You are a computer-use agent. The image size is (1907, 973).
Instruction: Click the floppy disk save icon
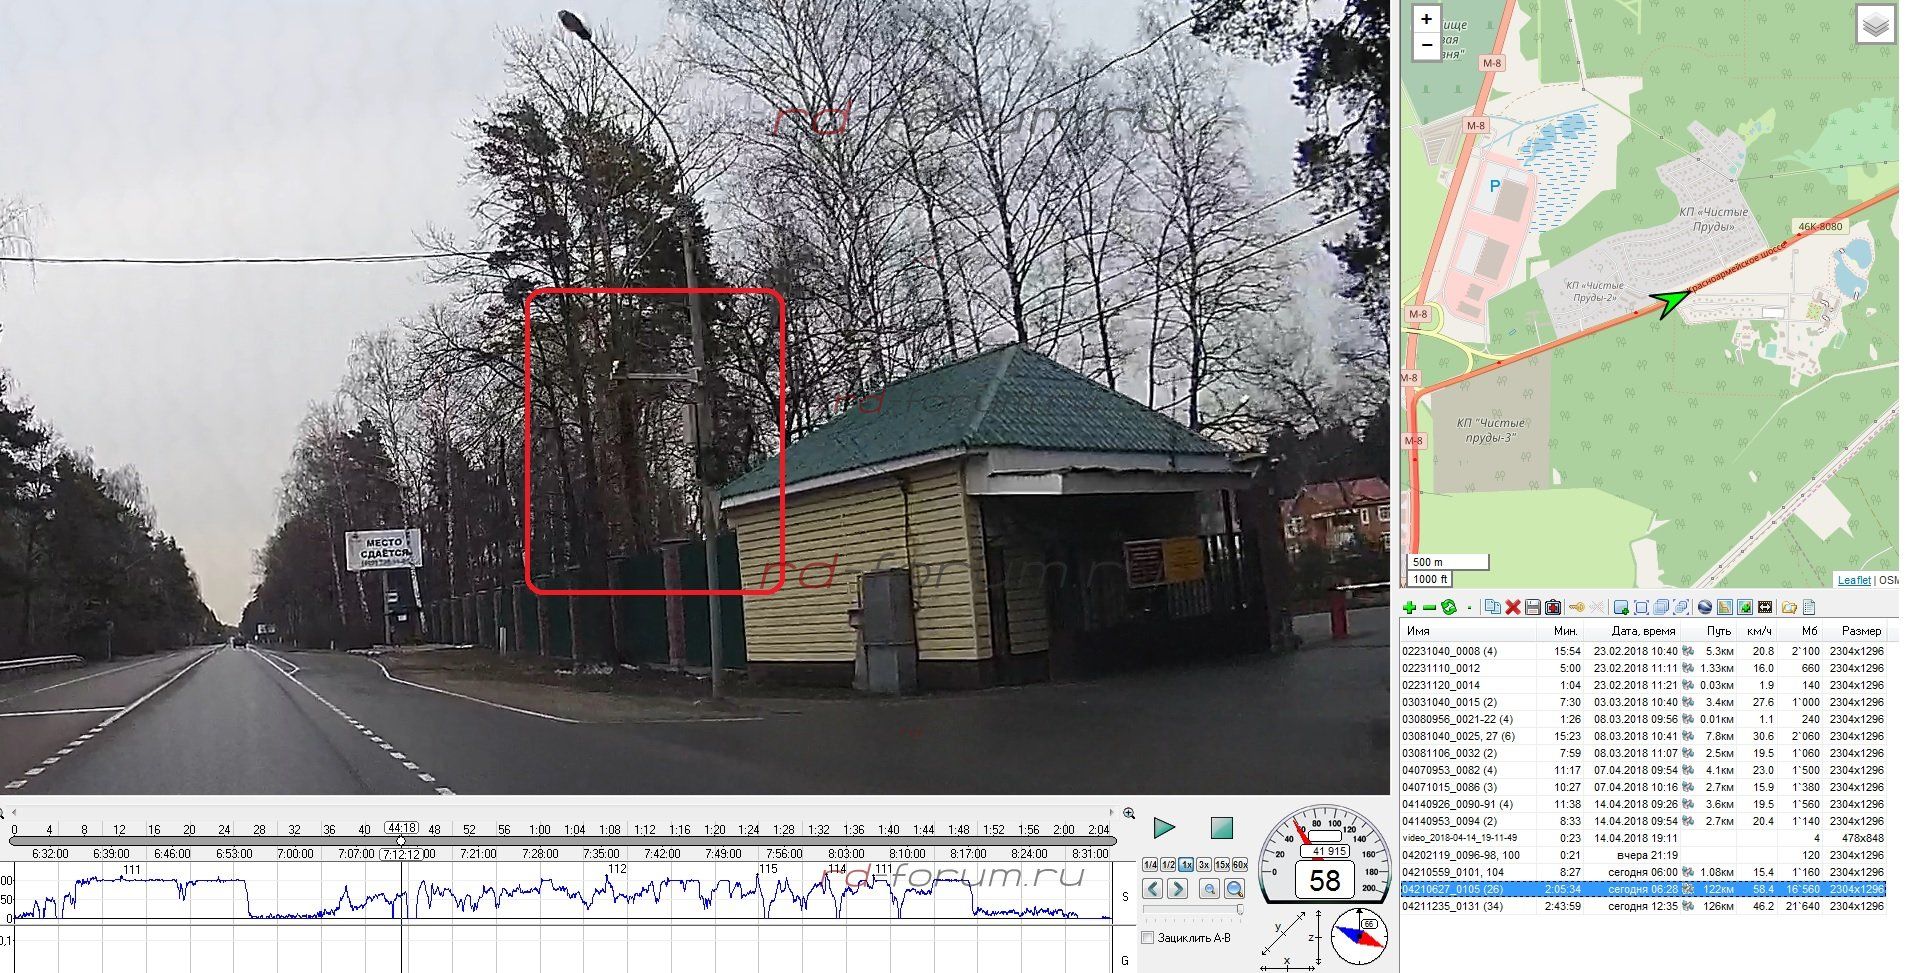[x=1532, y=608]
